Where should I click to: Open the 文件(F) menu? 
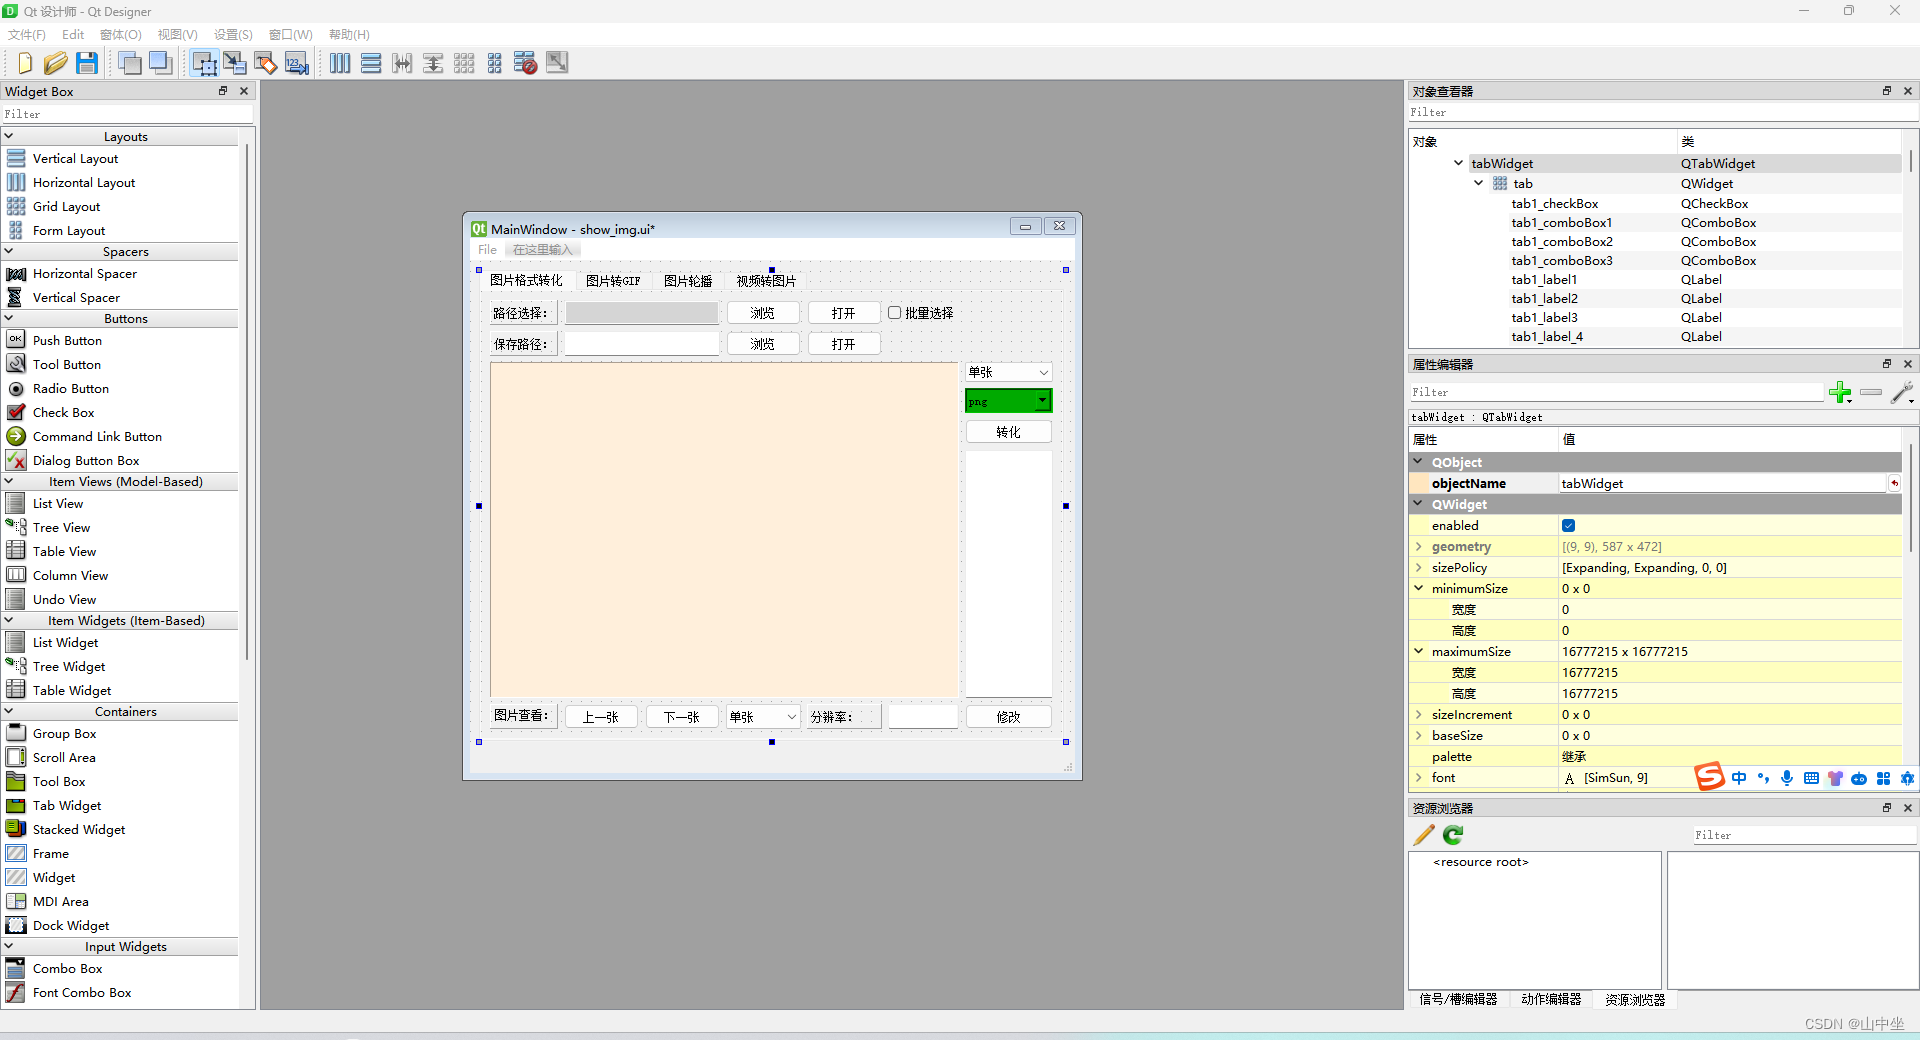(x=27, y=34)
